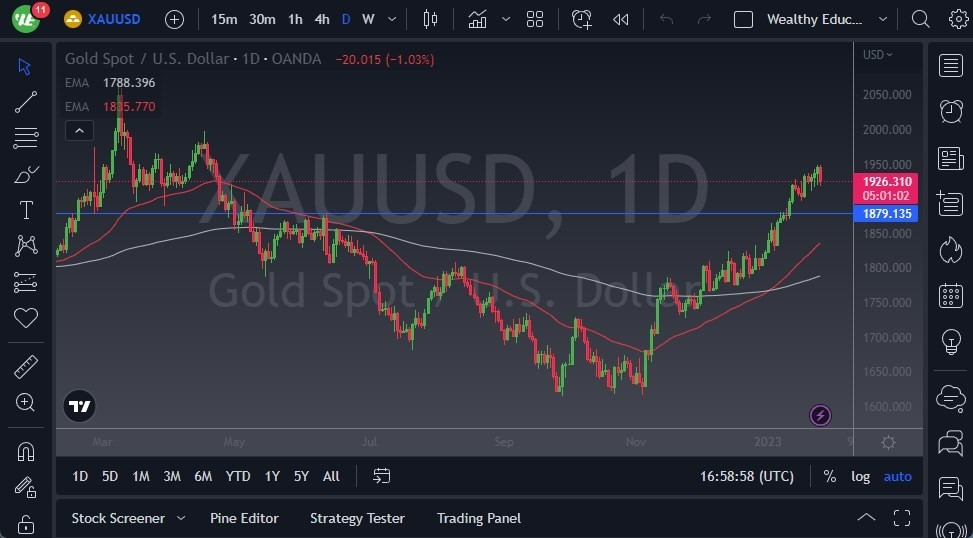This screenshot has width=973, height=538.
Task: Open the quick search magnifier
Action: click(920, 19)
